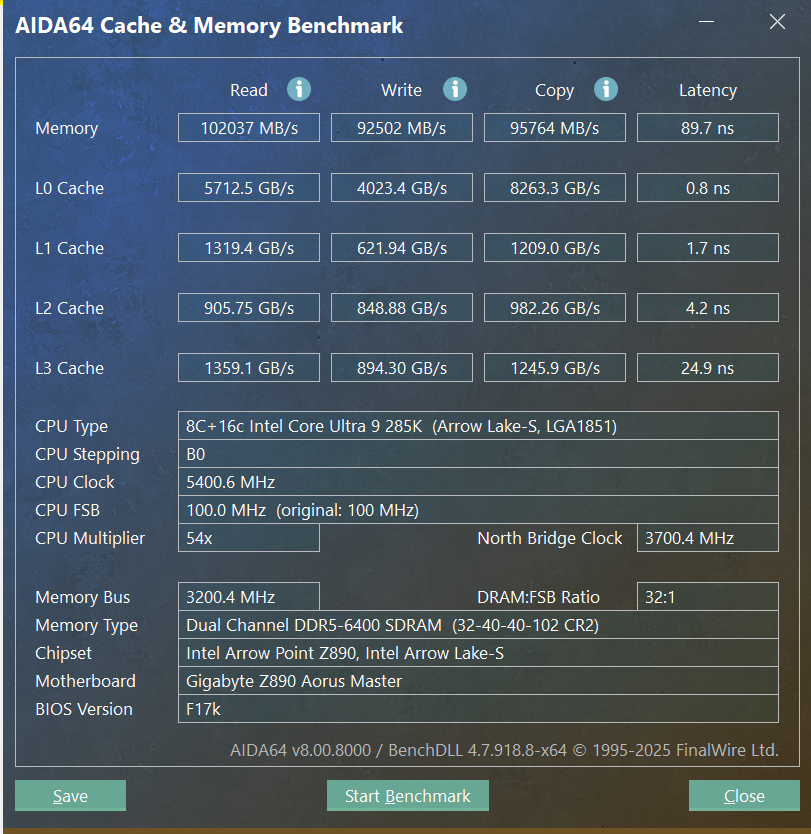Select the Memory Latency value field
This screenshot has width=811, height=834.
click(707, 128)
